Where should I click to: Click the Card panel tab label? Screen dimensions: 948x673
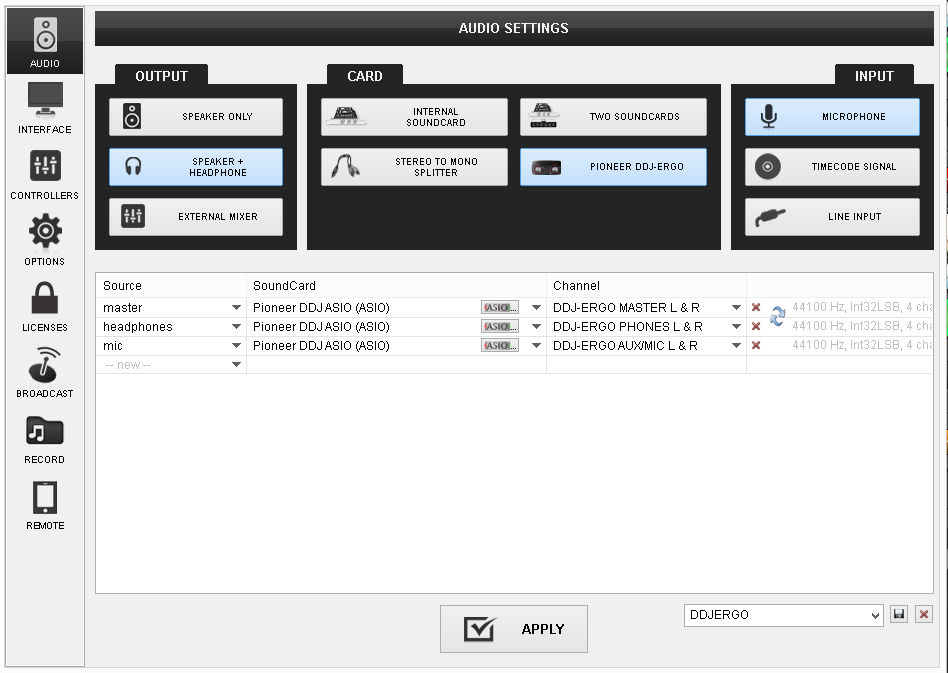[365, 76]
